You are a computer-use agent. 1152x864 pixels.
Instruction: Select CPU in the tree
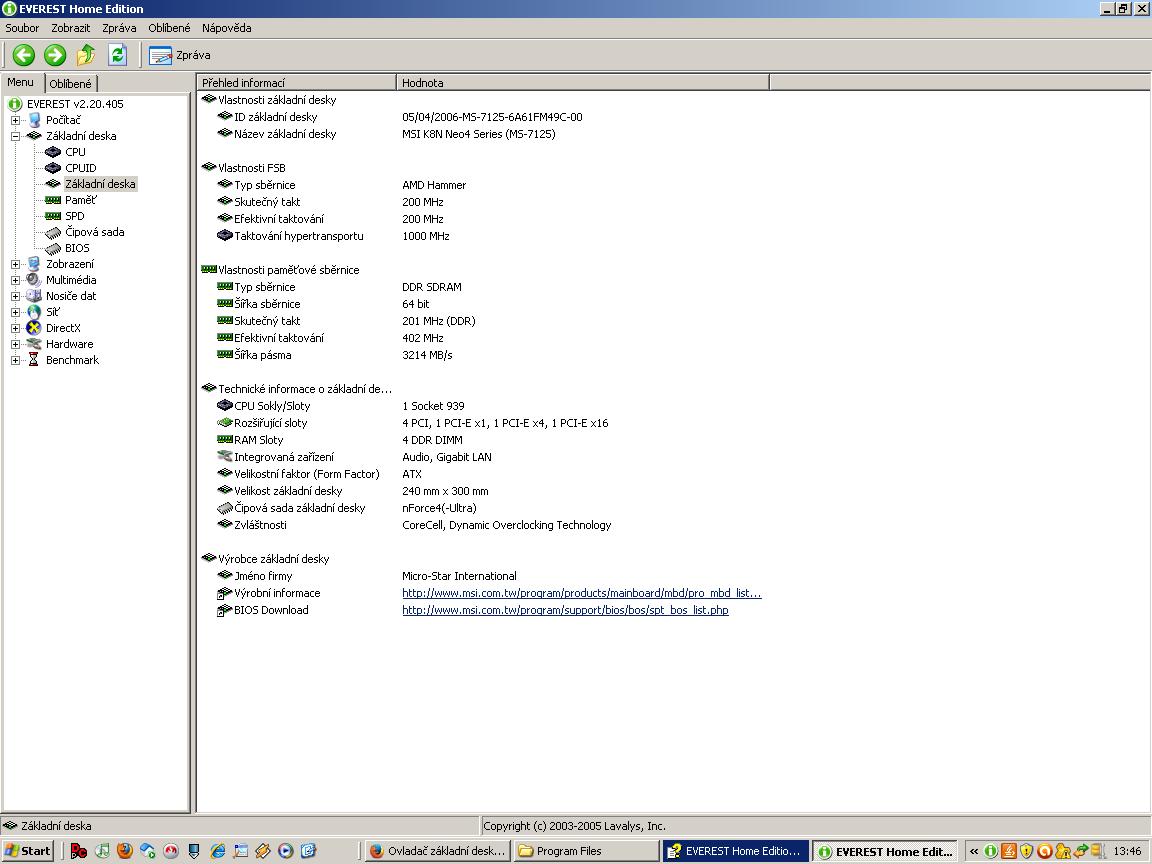(75, 152)
